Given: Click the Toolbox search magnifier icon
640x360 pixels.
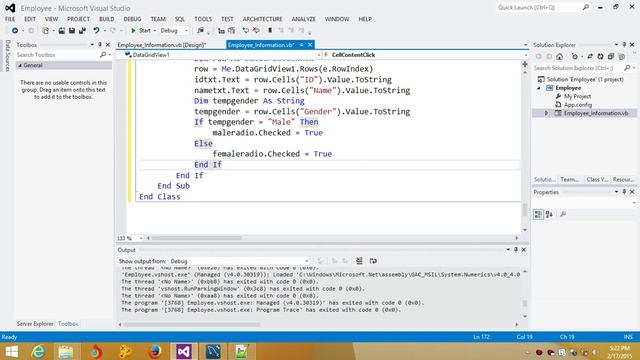Looking at the screenshot, I should click(x=102, y=55).
